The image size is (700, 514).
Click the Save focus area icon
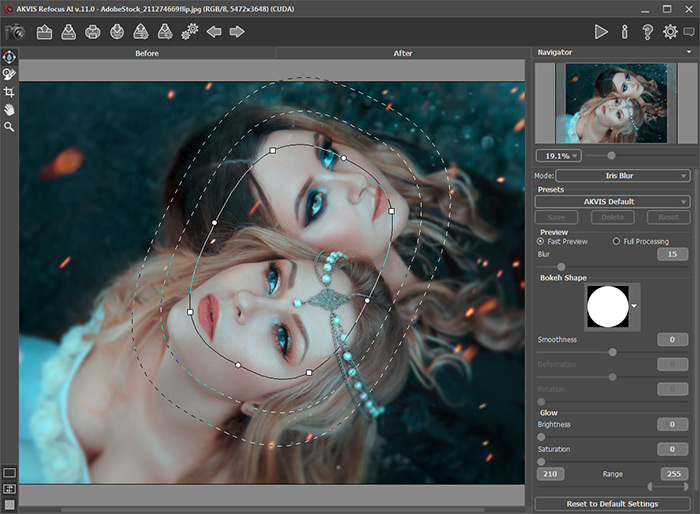pyautogui.click(x=165, y=32)
